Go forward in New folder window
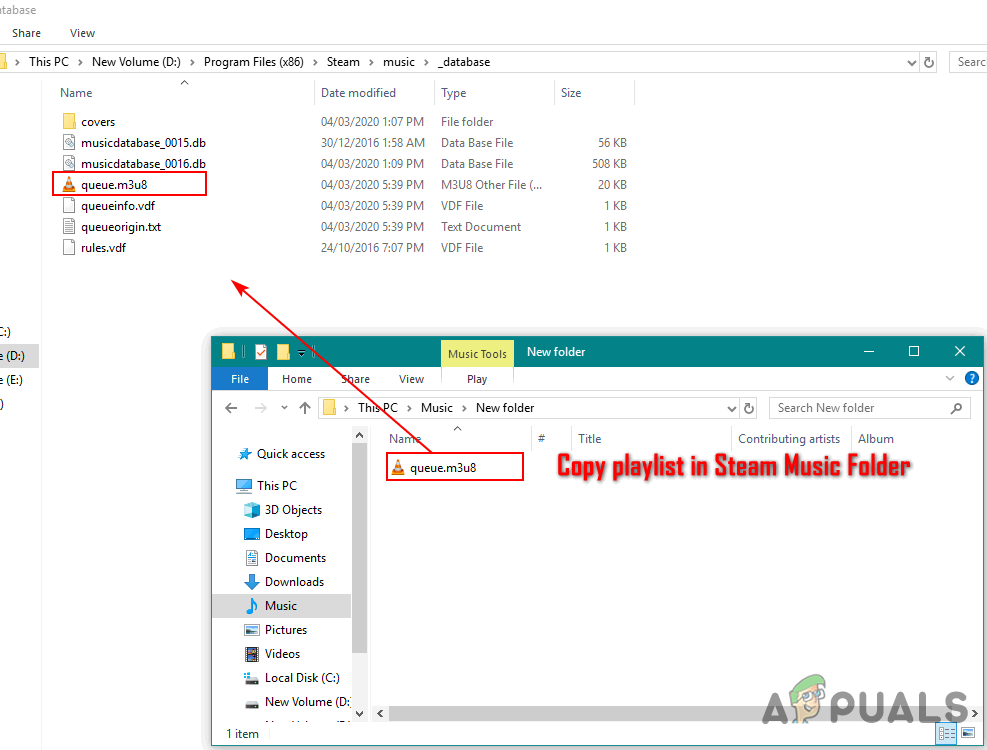The height and width of the screenshot is (750, 987). [260, 408]
